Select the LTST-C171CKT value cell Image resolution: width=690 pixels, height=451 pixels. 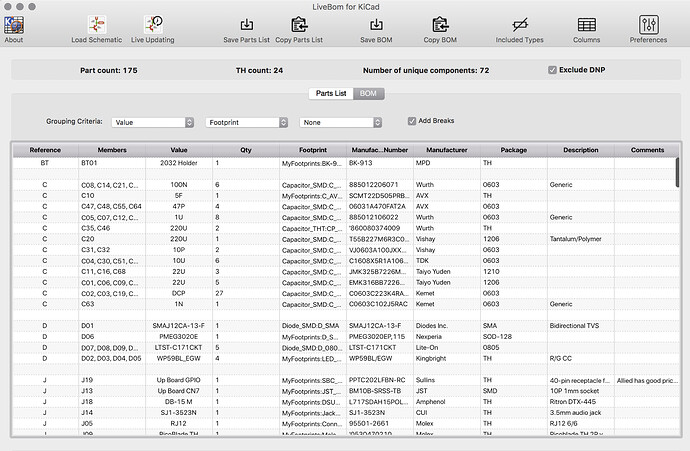tap(179, 348)
